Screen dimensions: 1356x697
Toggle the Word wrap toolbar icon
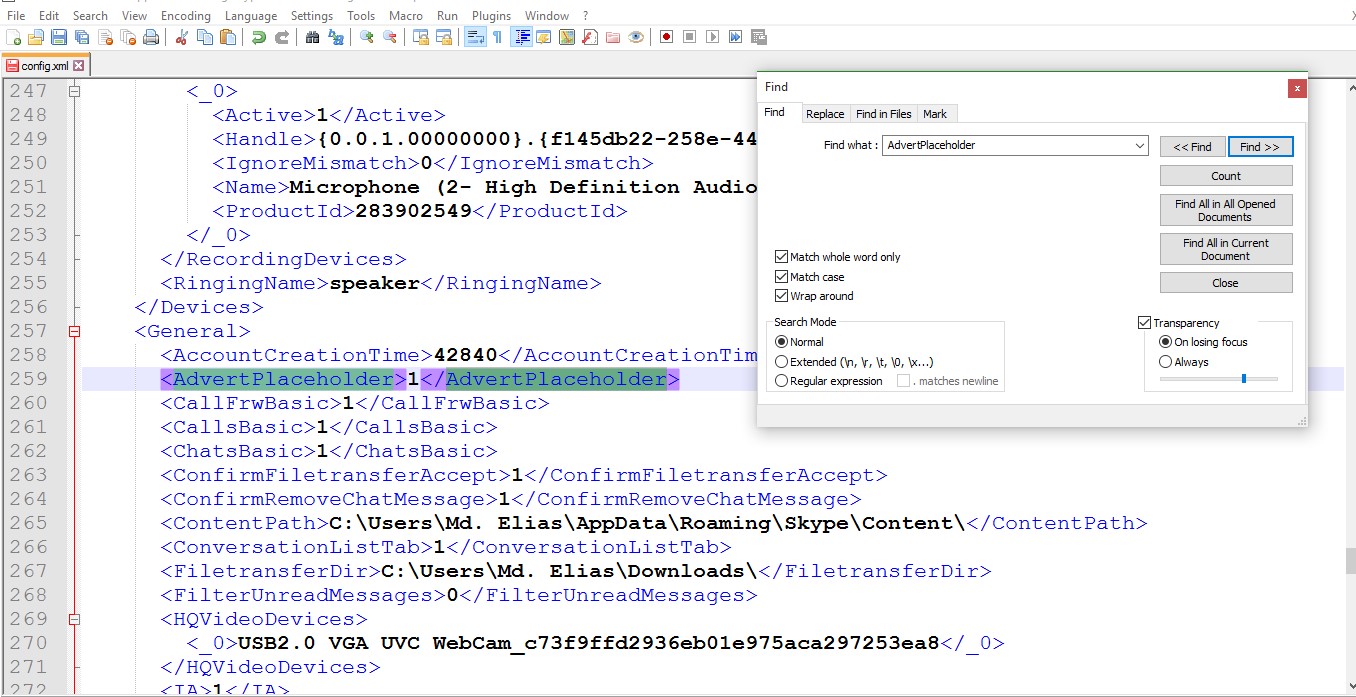474,37
